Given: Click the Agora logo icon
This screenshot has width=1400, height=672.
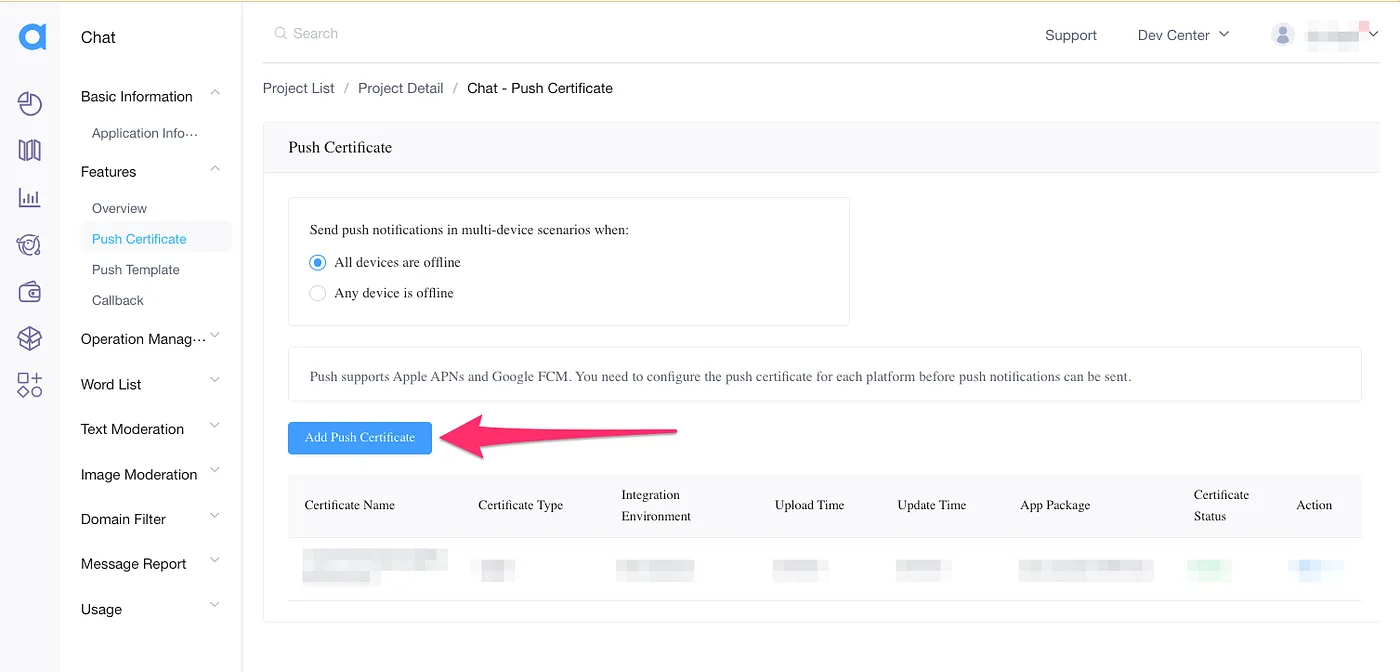Looking at the screenshot, I should point(32,38).
